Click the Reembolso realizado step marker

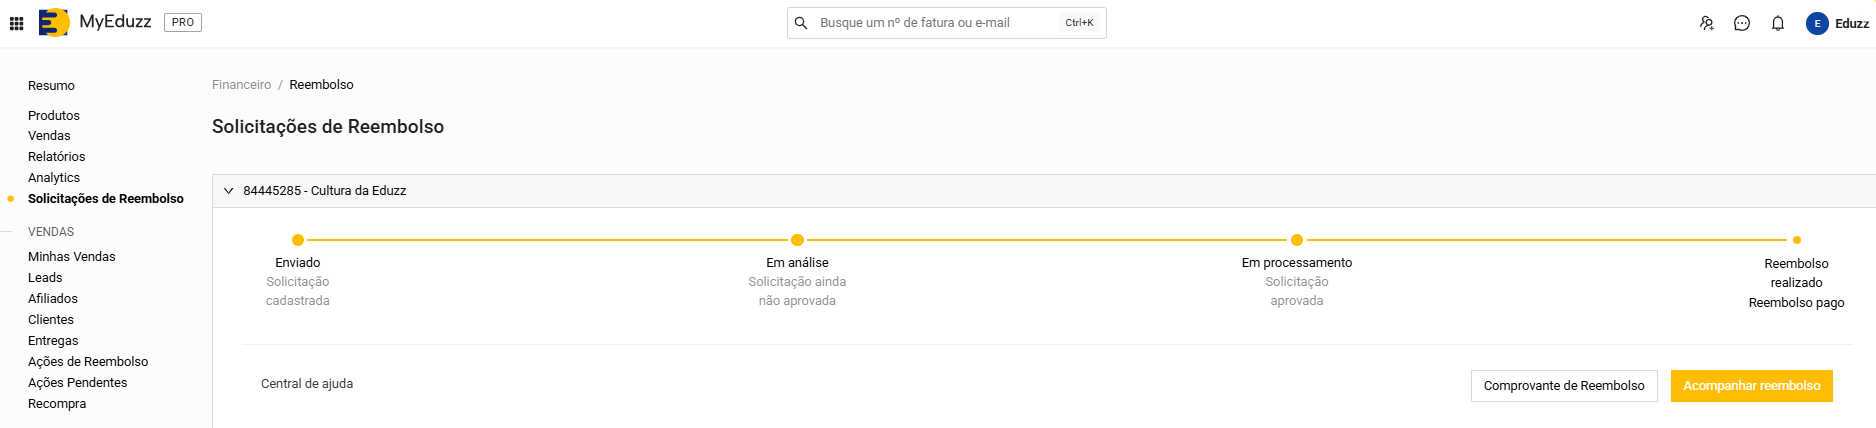pyautogui.click(x=1797, y=240)
